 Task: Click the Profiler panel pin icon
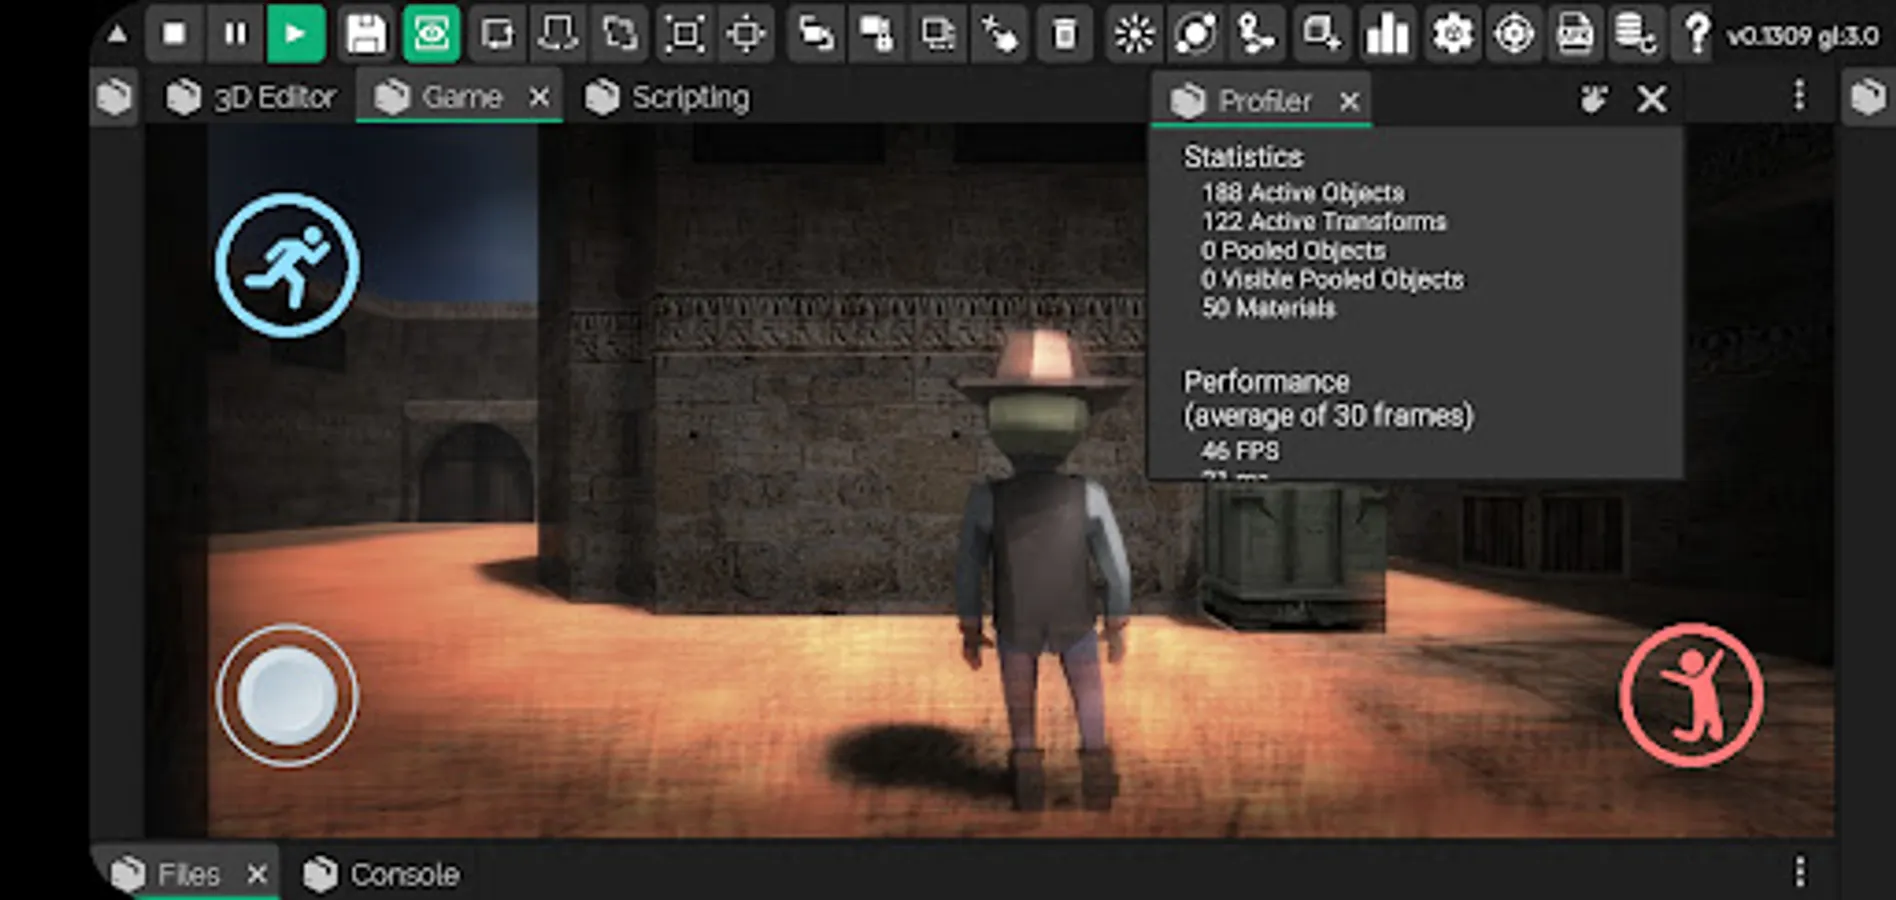click(x=1594, y=98)
